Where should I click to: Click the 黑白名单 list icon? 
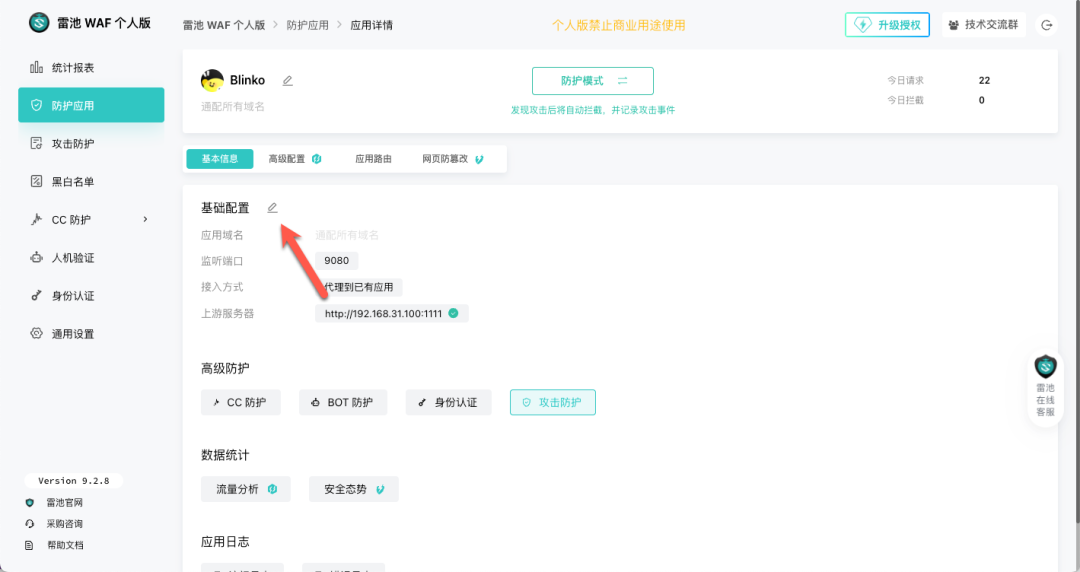coord(37,181)
